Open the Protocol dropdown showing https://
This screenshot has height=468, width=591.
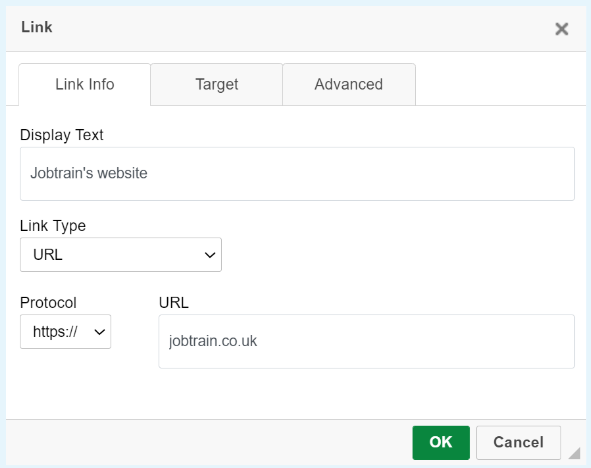click(x=65, y=332)
